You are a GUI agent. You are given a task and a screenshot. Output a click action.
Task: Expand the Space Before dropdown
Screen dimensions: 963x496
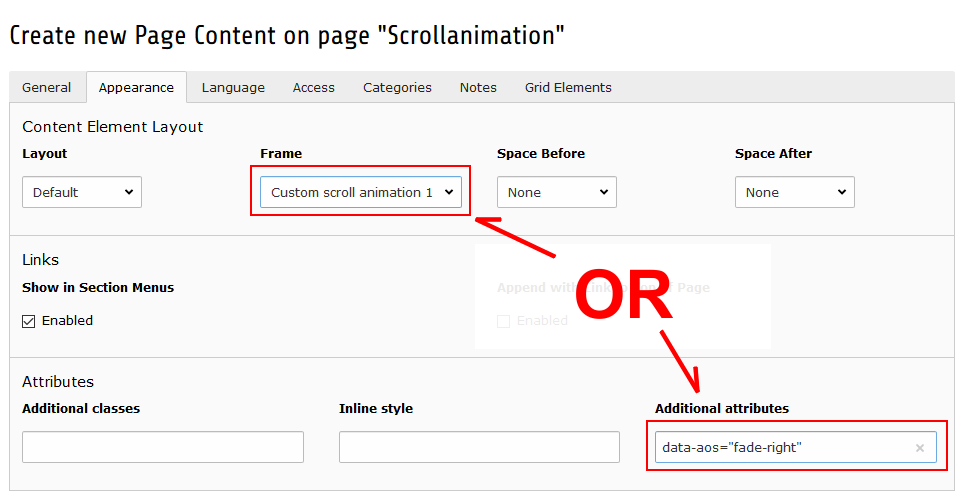[x=556, y=192]
